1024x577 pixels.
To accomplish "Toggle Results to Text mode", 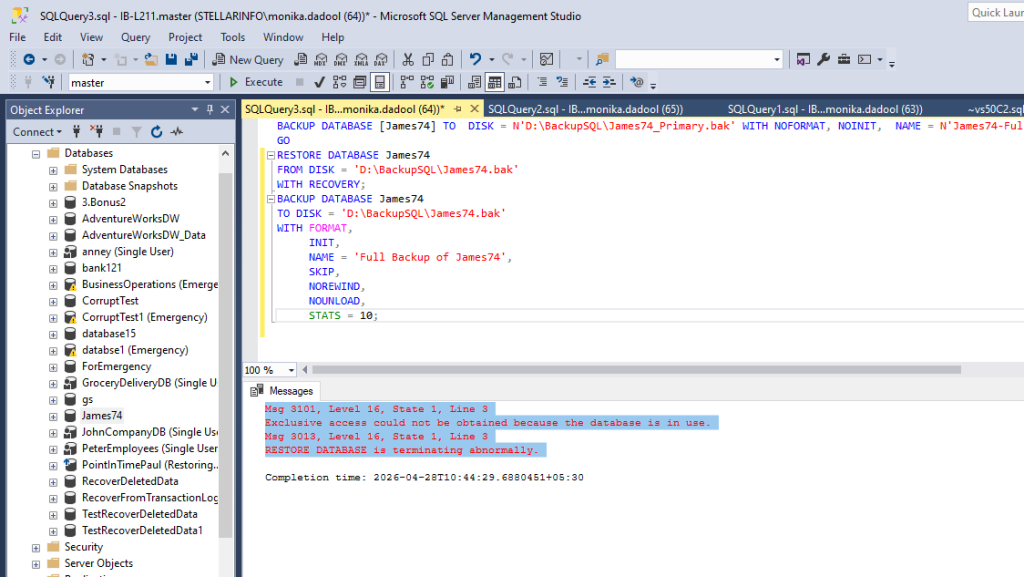I will pos(474,82).
